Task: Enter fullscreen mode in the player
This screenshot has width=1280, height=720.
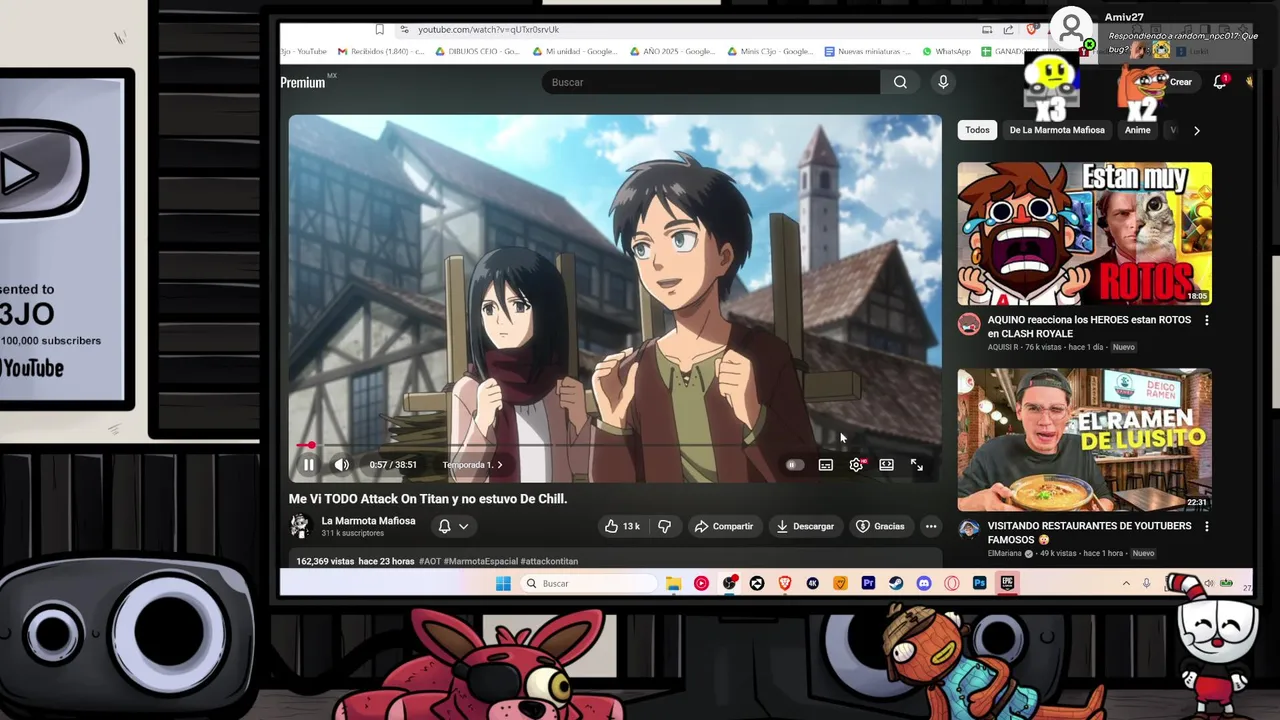Action: (917, 465)
